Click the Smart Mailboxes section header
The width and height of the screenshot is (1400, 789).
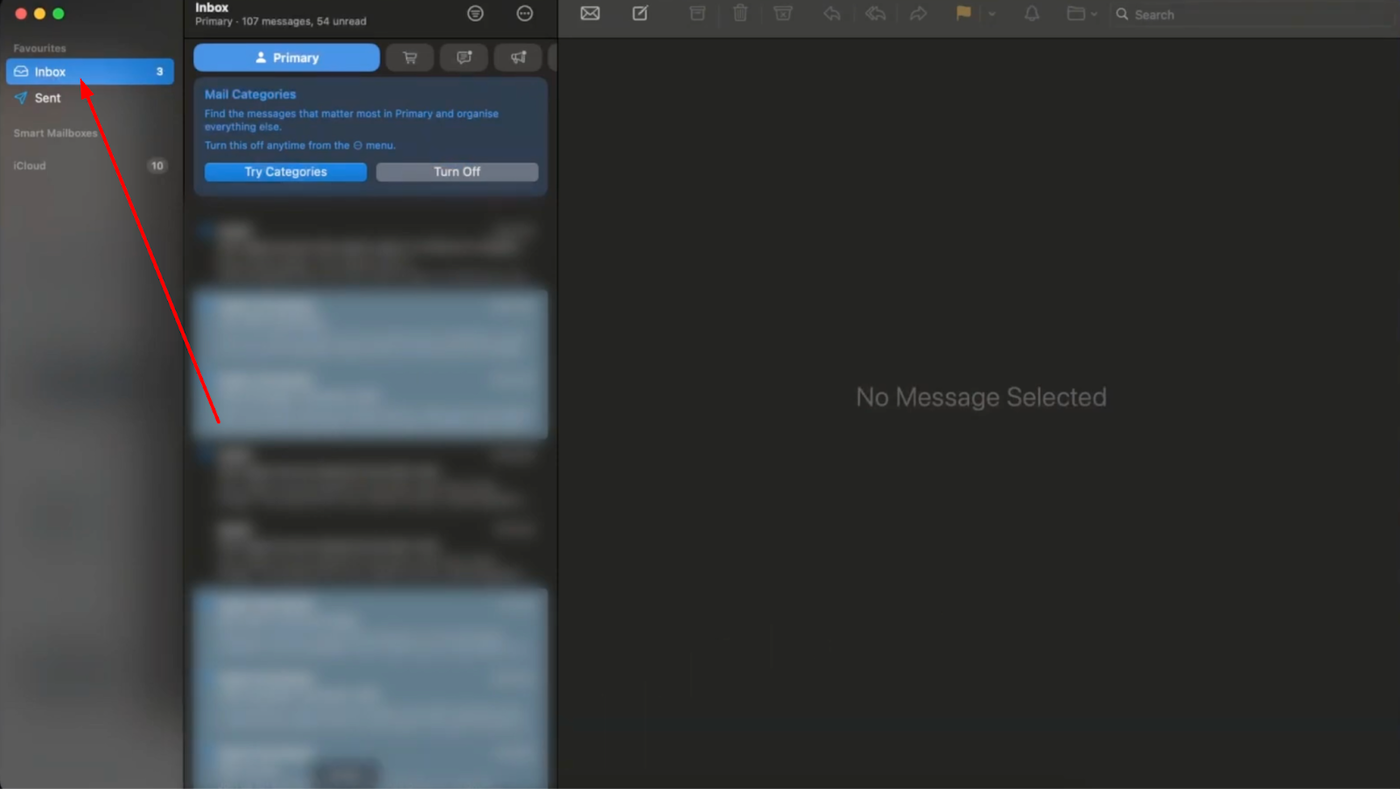[x=56, y=133]
